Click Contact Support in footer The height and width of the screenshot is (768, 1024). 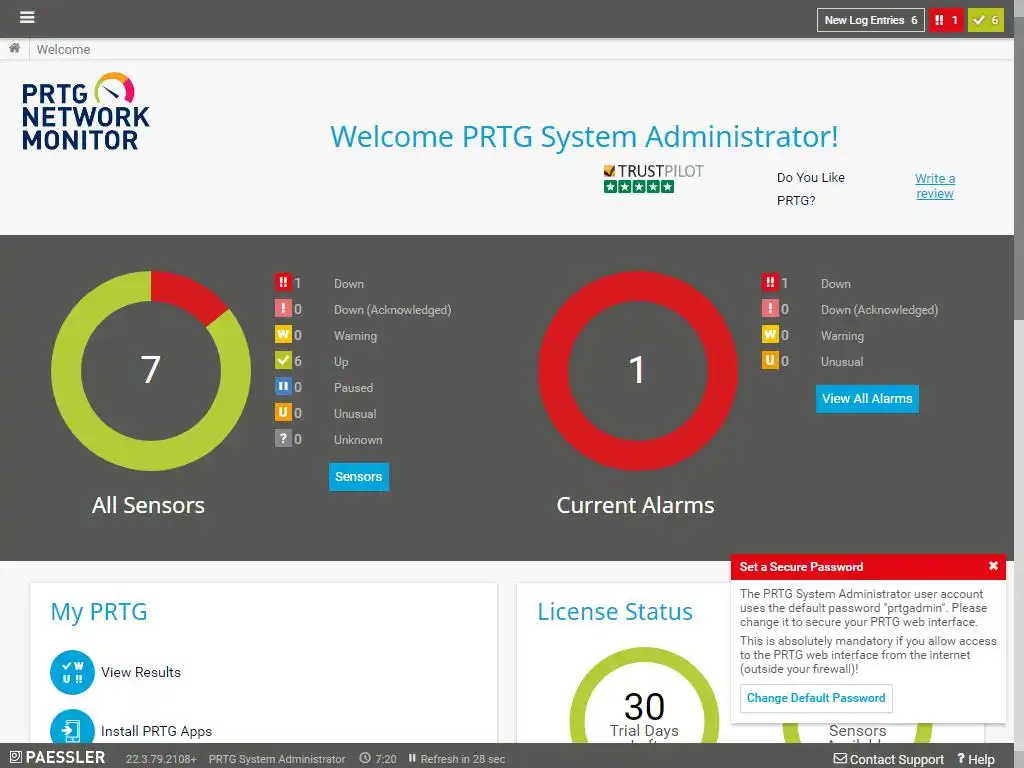click(889, 759)
